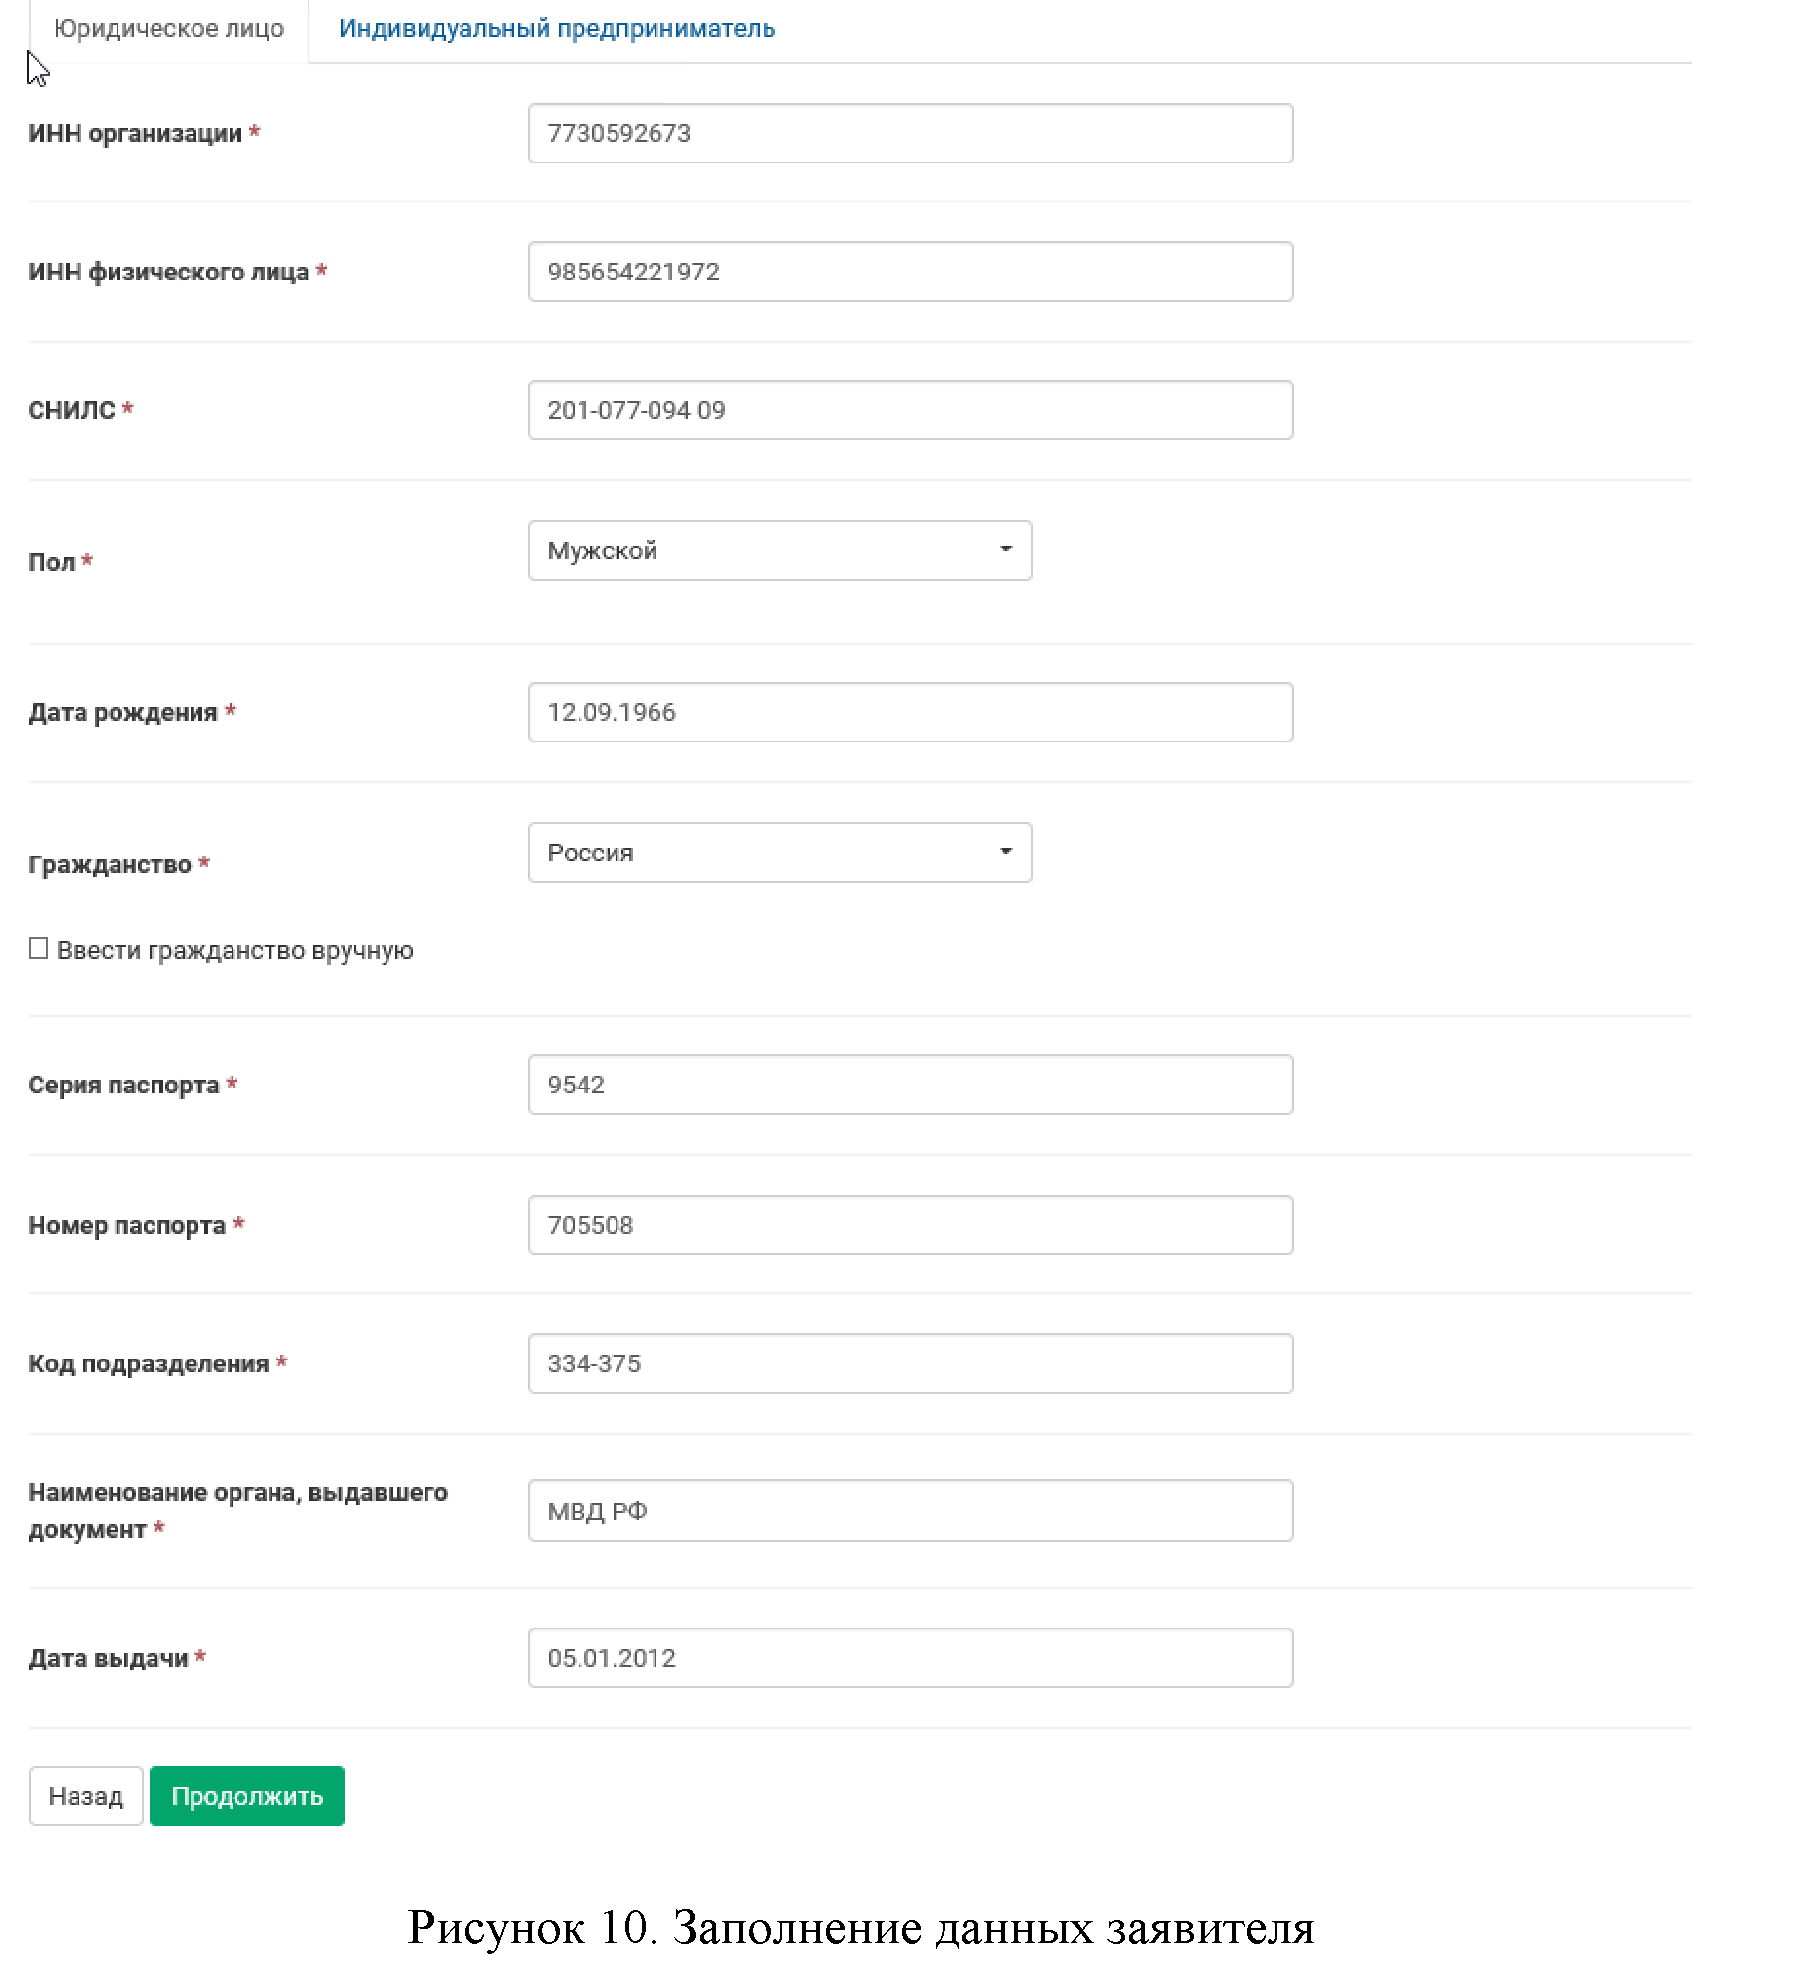This screenshot has height=1974, width=1813.
Task: Focus the Номер паспорта input
Action: click(x=909, y=1225)
